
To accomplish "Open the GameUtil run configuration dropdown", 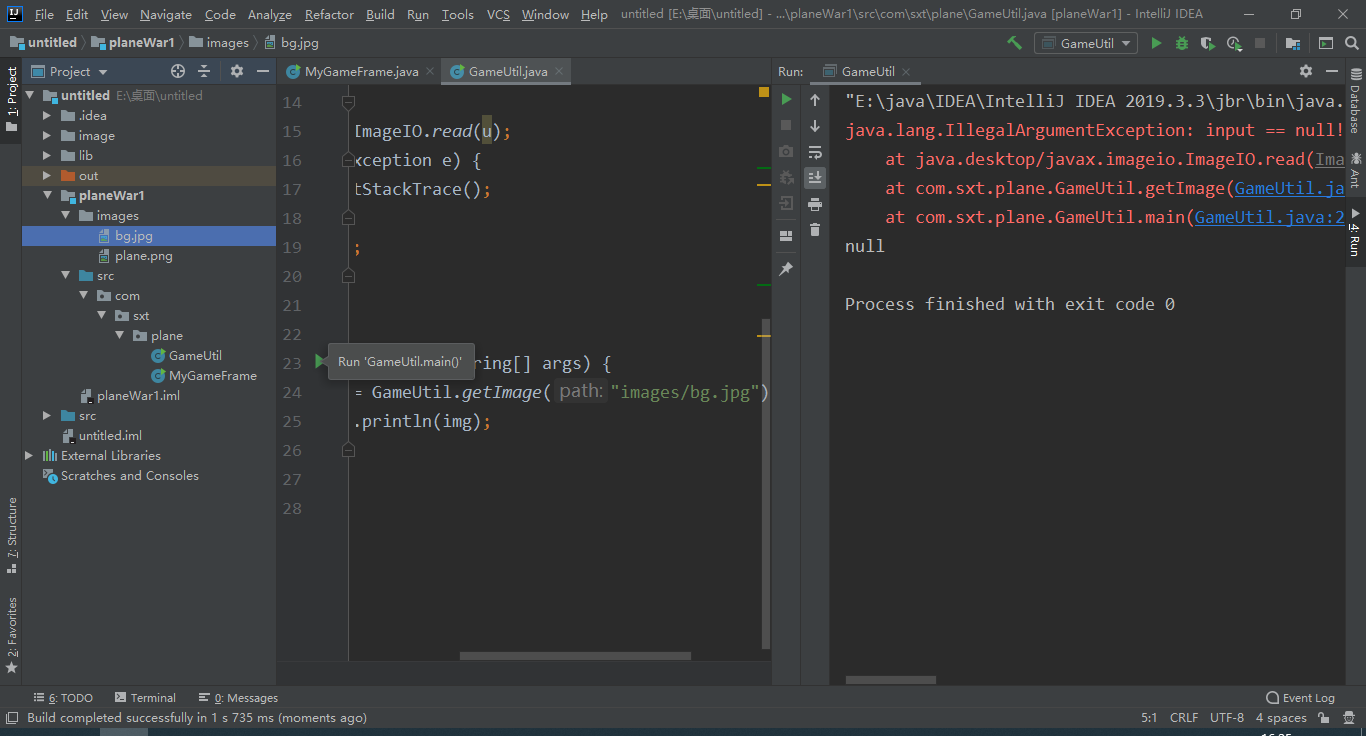I will 1086,43.
